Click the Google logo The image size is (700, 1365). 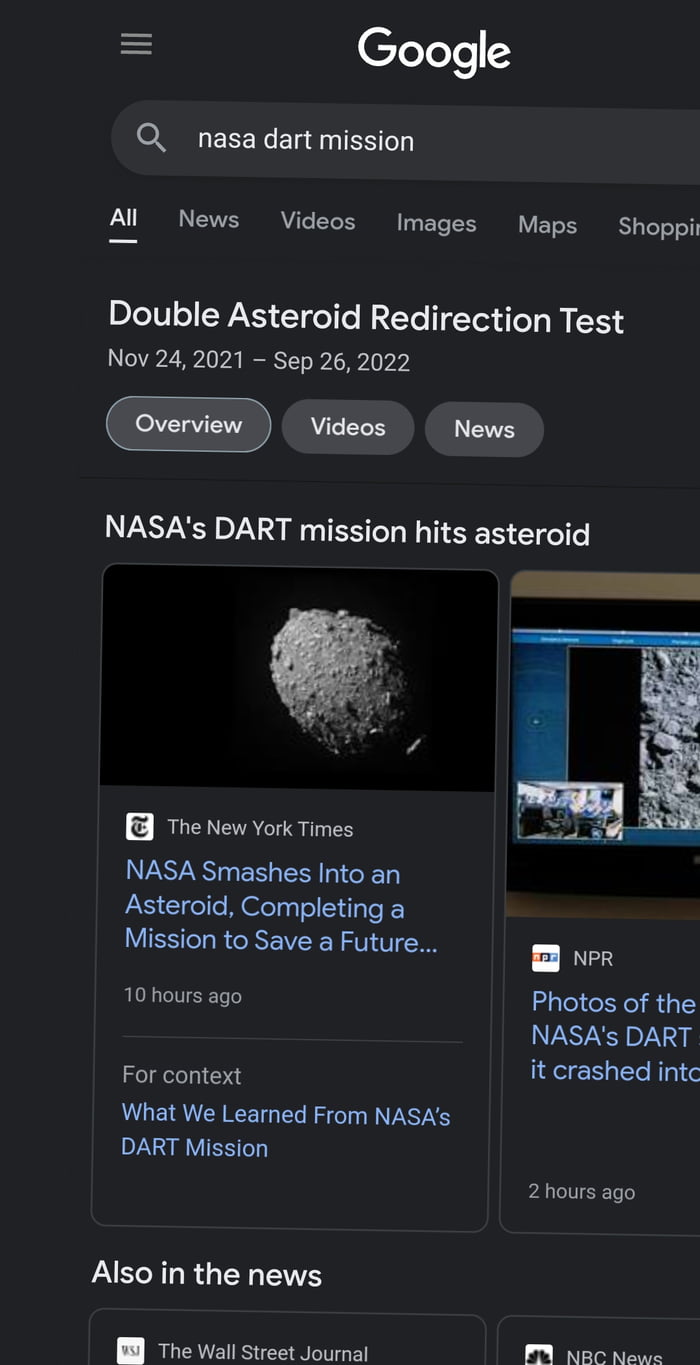pos(434,52)
